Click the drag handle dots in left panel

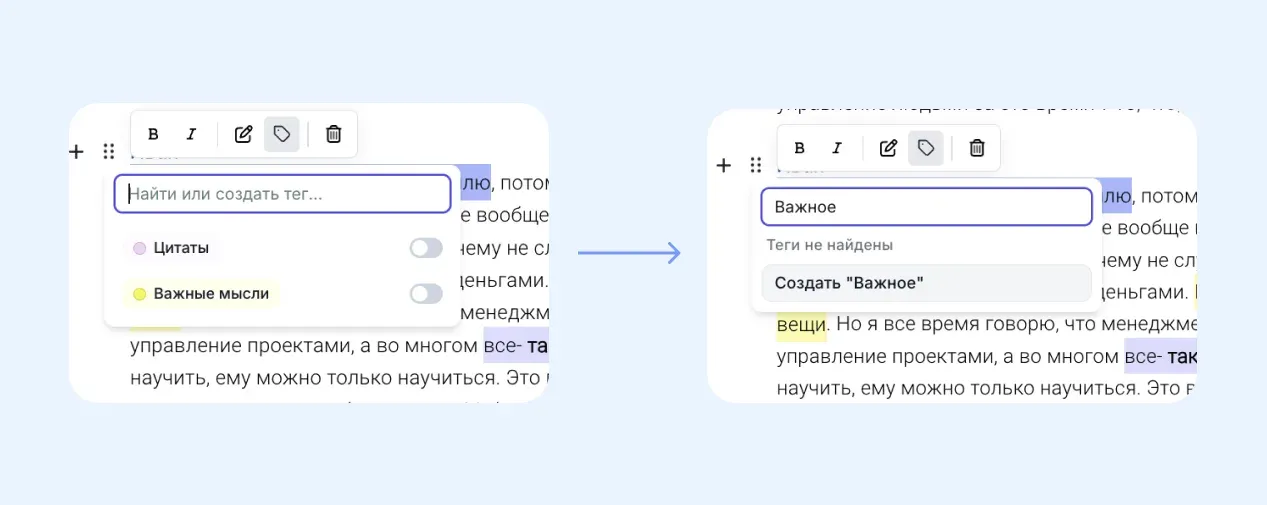coord(109,151)
